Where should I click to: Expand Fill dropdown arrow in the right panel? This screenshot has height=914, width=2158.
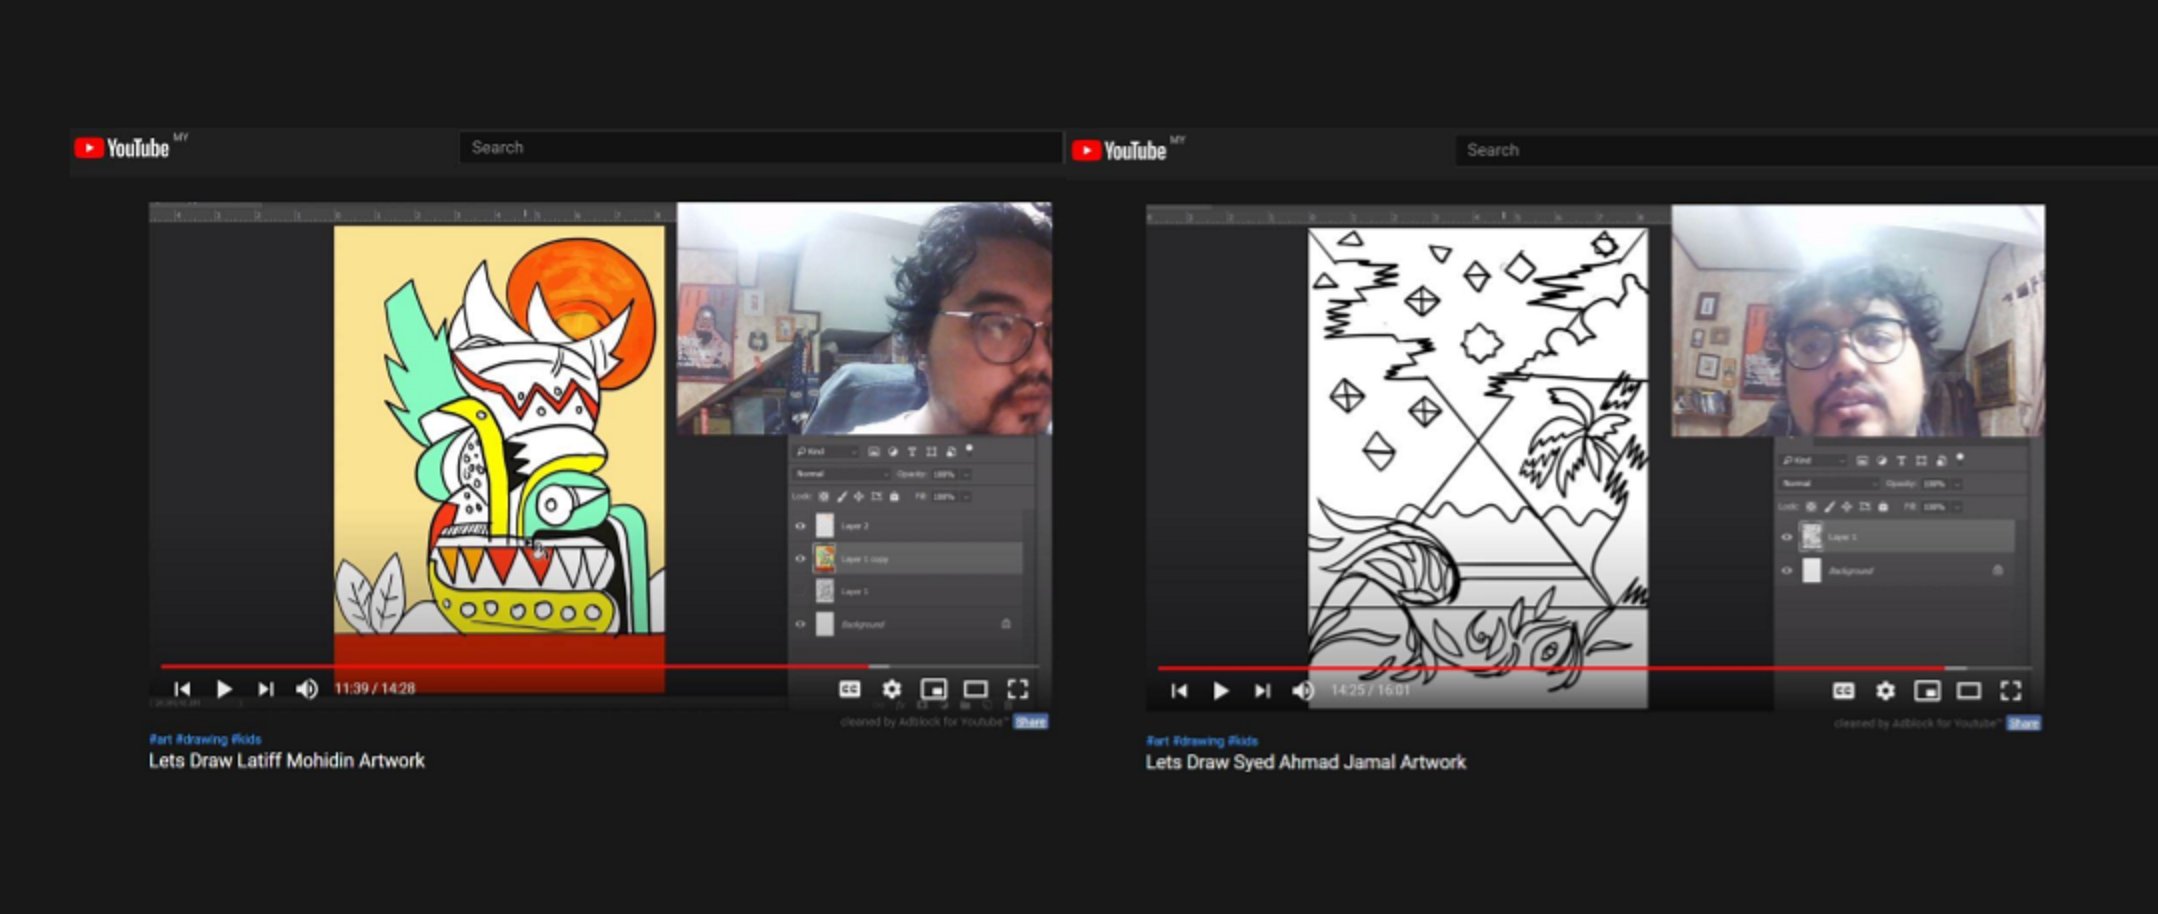click(1957, 507)
